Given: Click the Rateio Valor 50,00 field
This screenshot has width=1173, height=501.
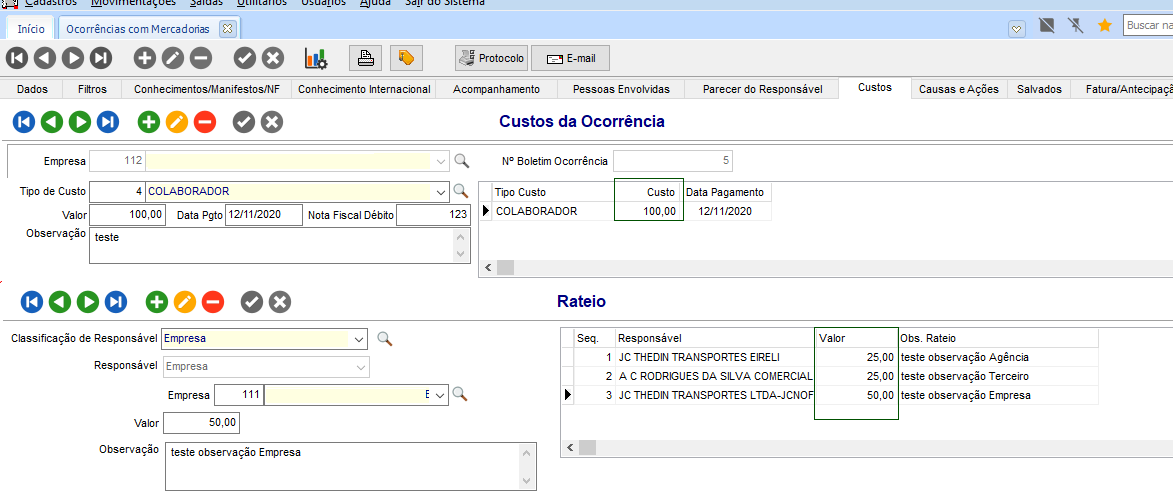Looking at the screenshot, I should (201, 422).
